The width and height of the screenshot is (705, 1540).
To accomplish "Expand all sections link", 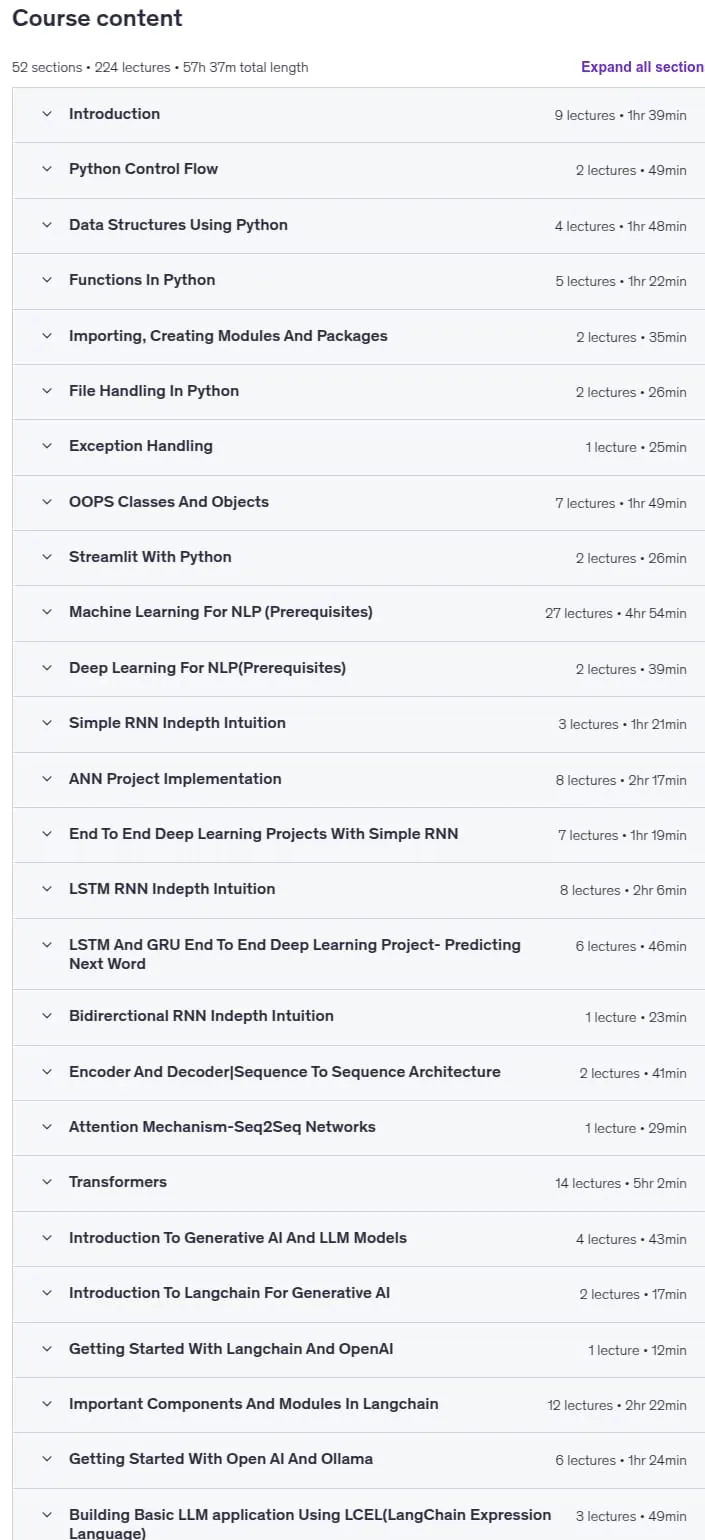I will (x=643, y=67).
